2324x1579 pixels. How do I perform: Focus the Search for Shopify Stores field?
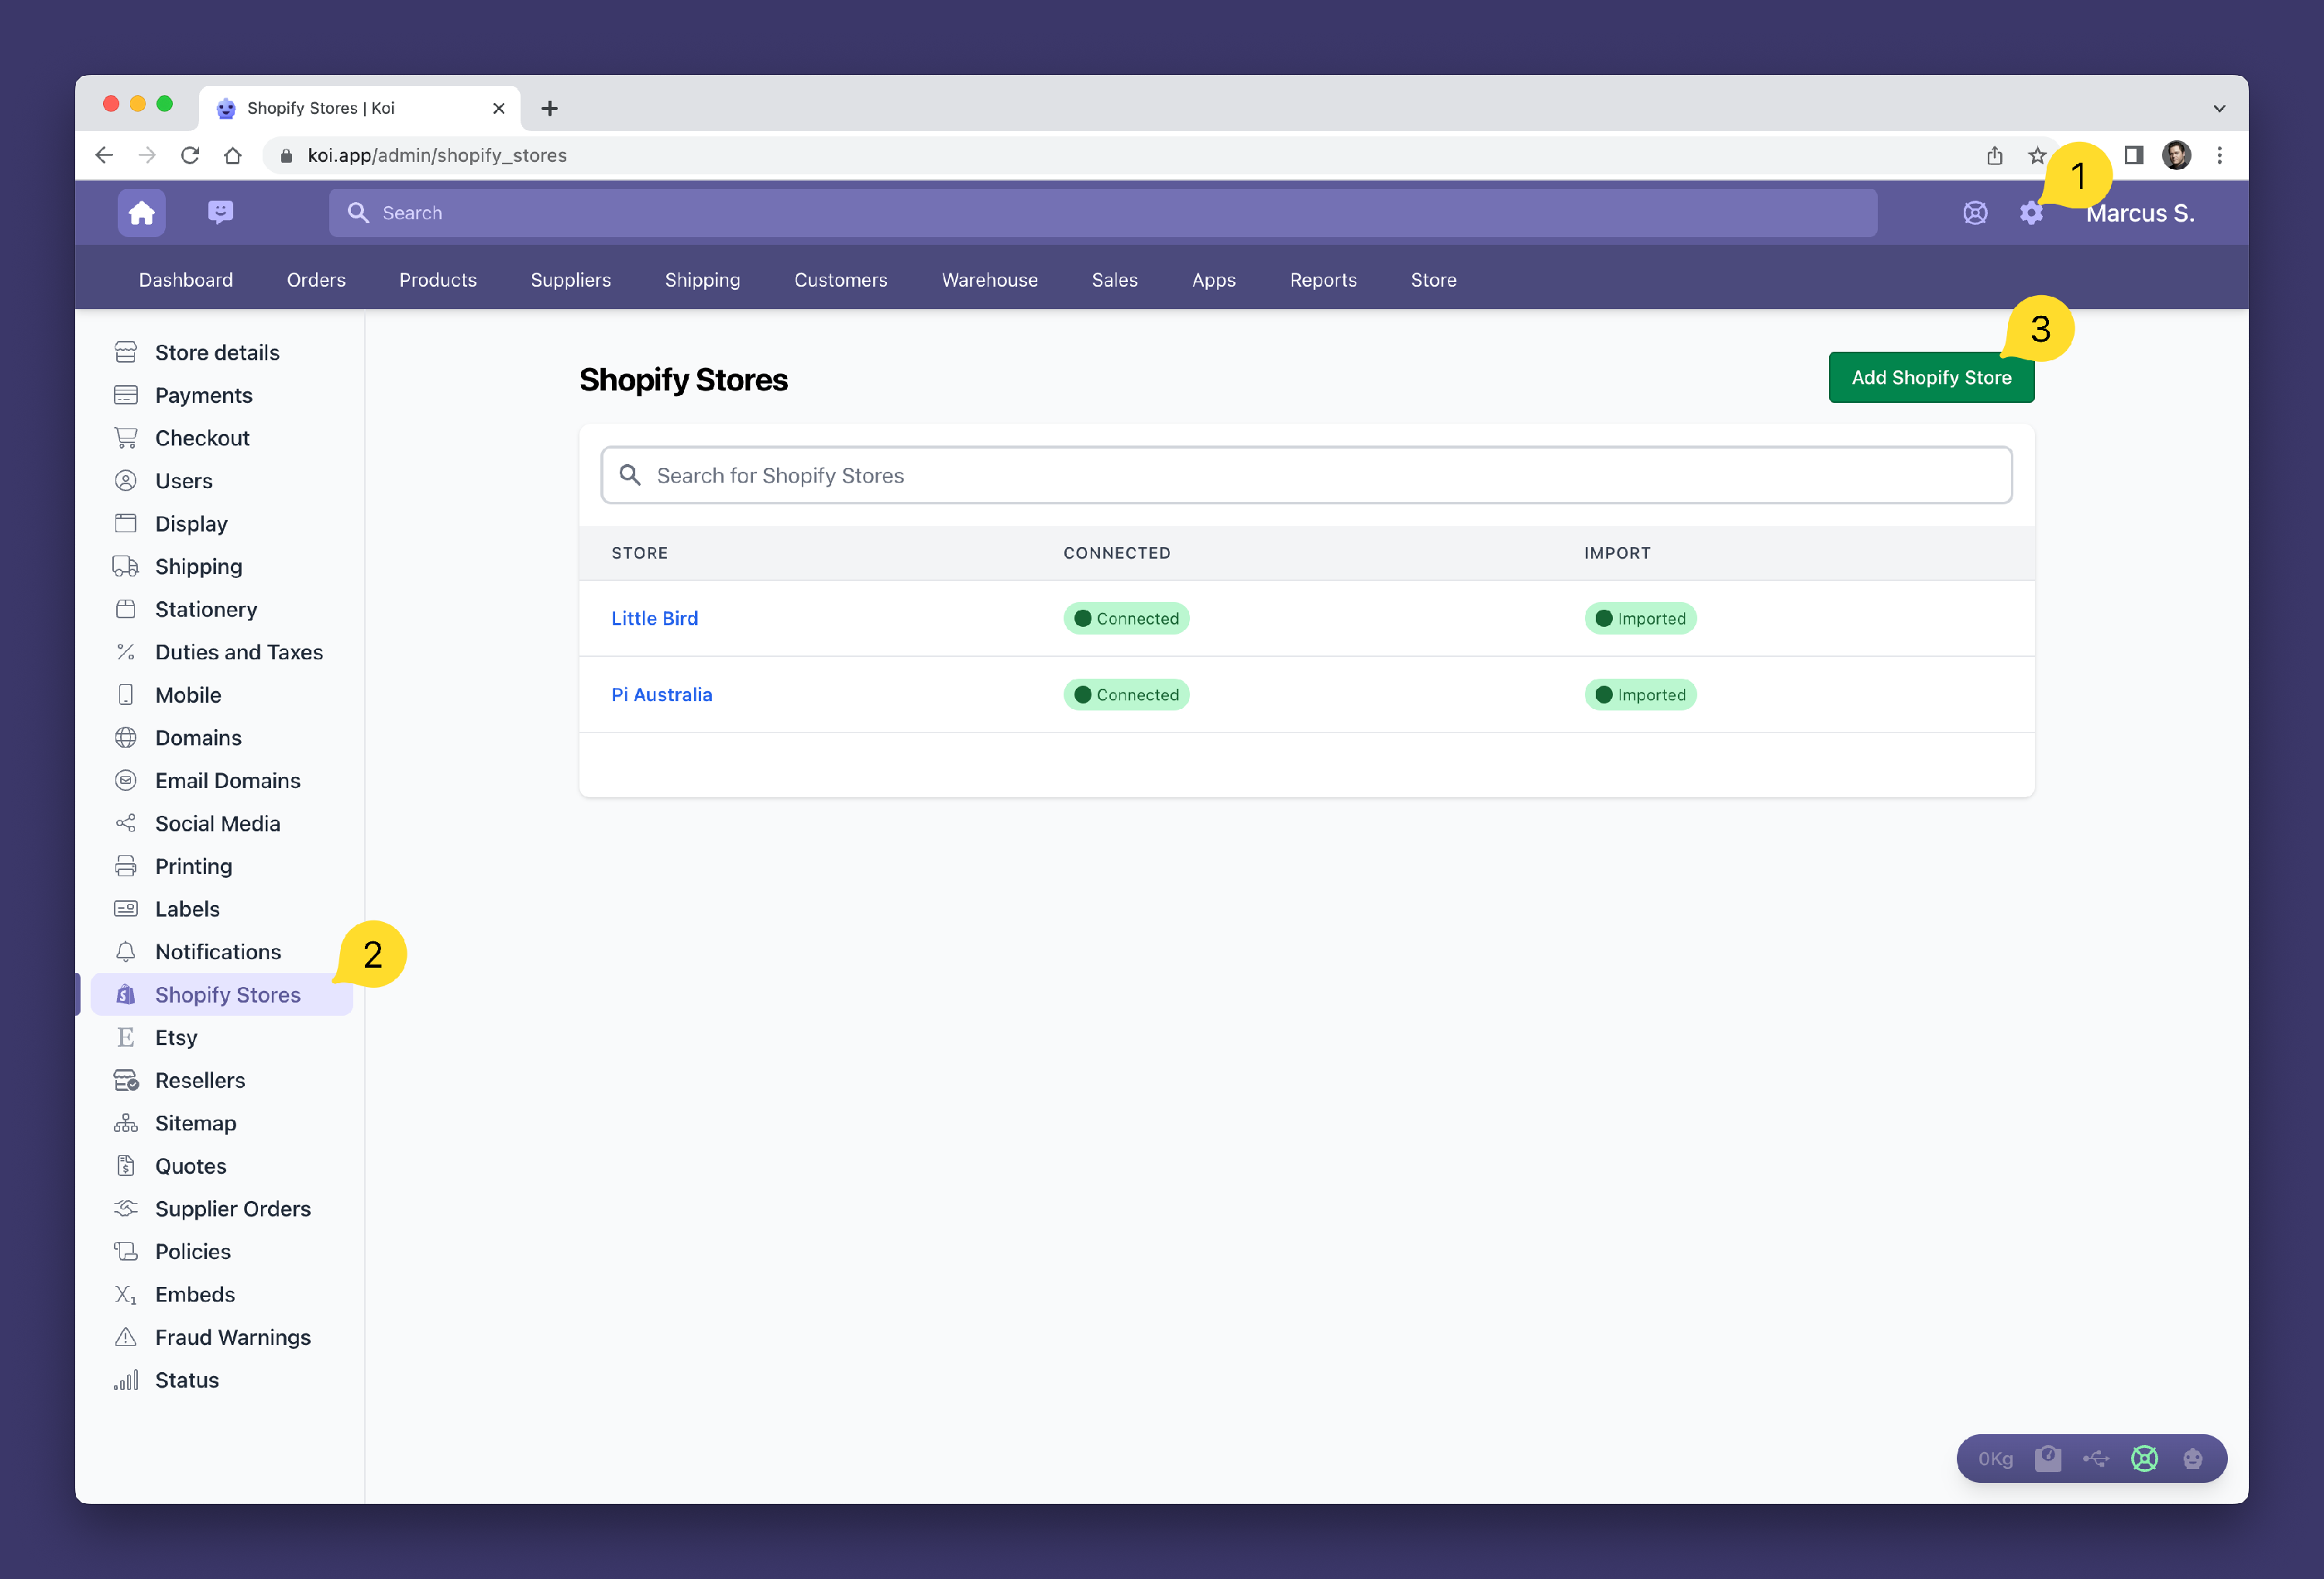coord(1305,475)
